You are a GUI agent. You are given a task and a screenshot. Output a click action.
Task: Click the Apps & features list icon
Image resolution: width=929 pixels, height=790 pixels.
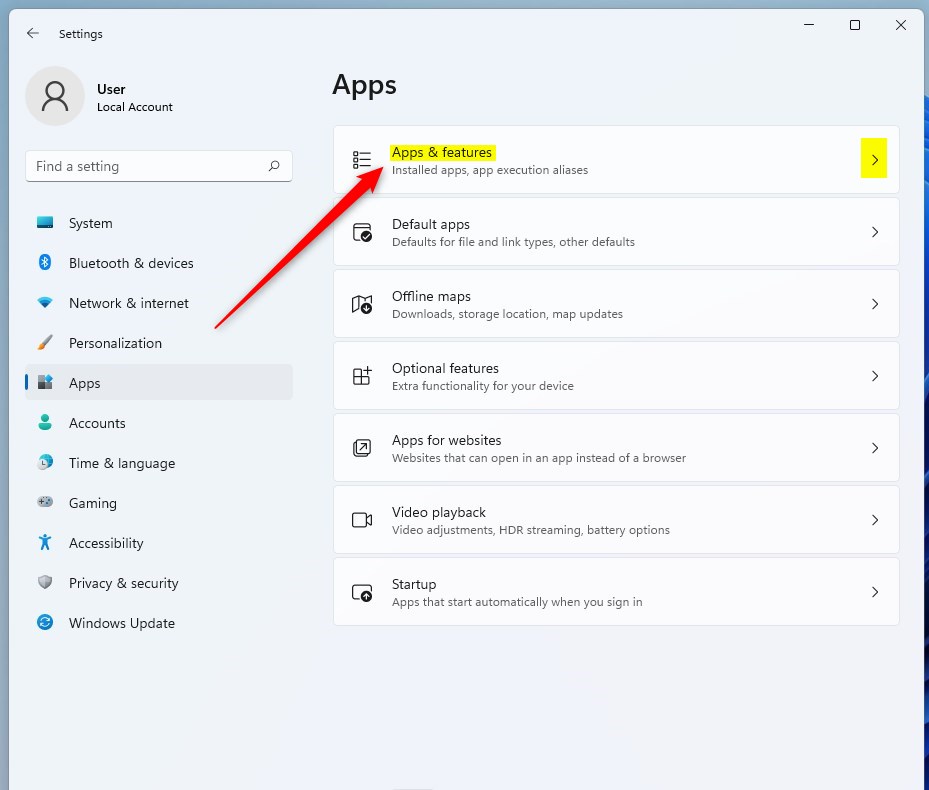(361, 158)
